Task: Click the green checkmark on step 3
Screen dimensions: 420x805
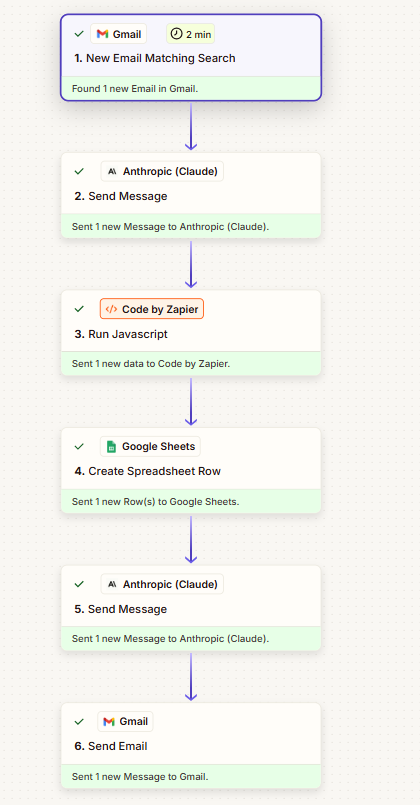Action: click(79, 309)
